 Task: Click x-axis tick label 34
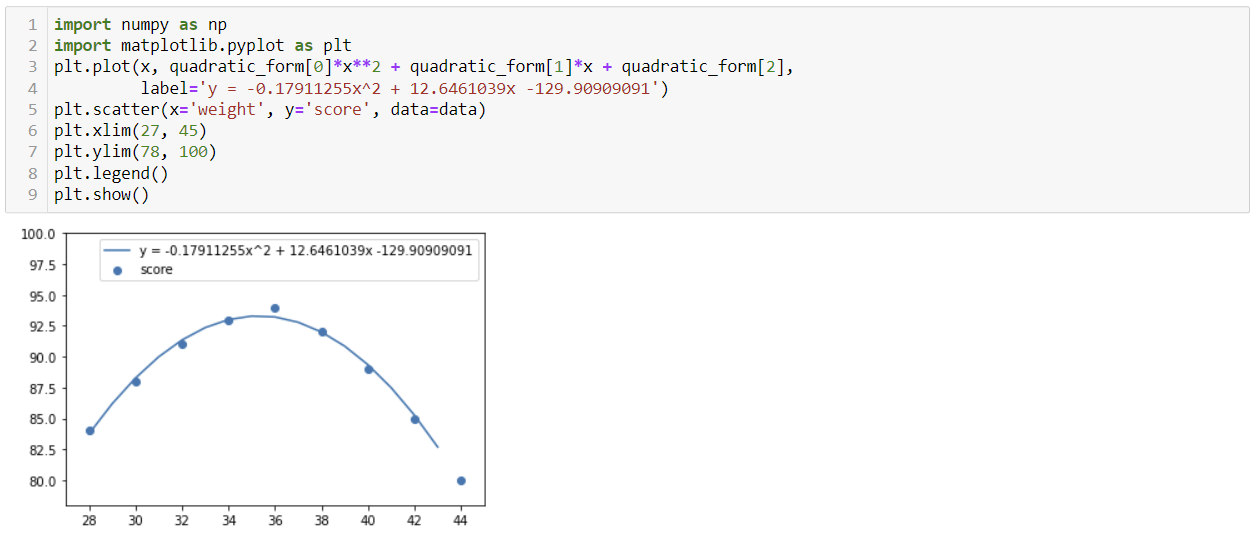pyautogui.click(x=229, y=522)
